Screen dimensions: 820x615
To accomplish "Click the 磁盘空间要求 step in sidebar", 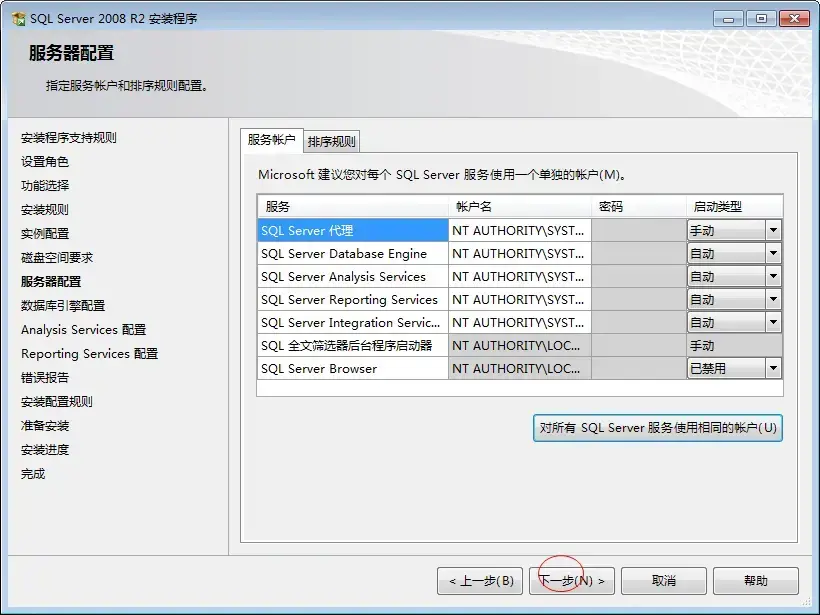I will (57, 258).
